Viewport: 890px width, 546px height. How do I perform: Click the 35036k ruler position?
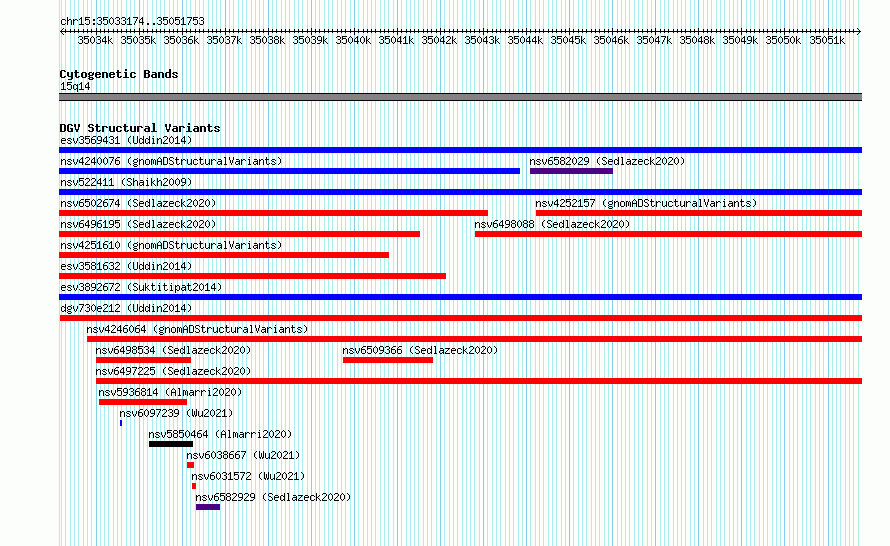(181, 40)
